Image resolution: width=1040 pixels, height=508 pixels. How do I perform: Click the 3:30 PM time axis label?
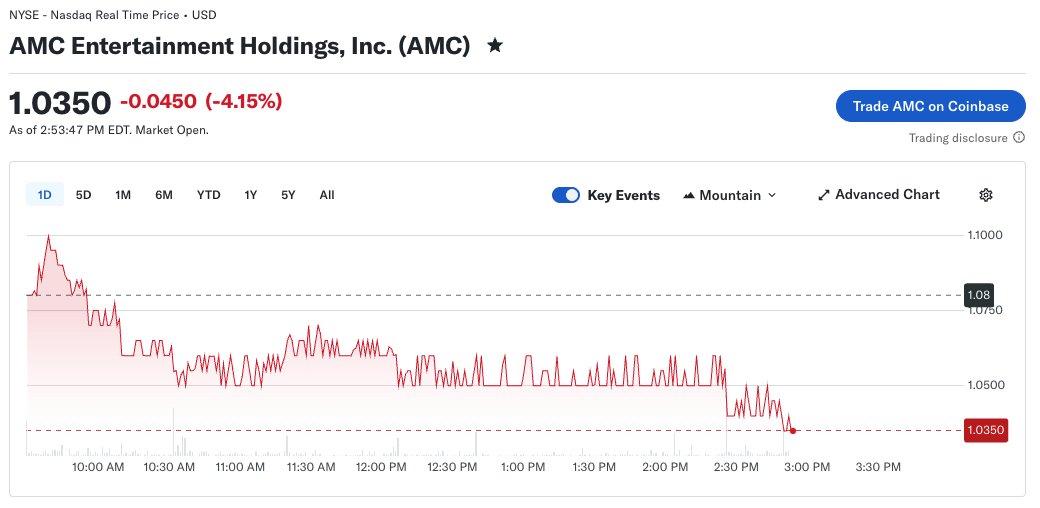878,467
